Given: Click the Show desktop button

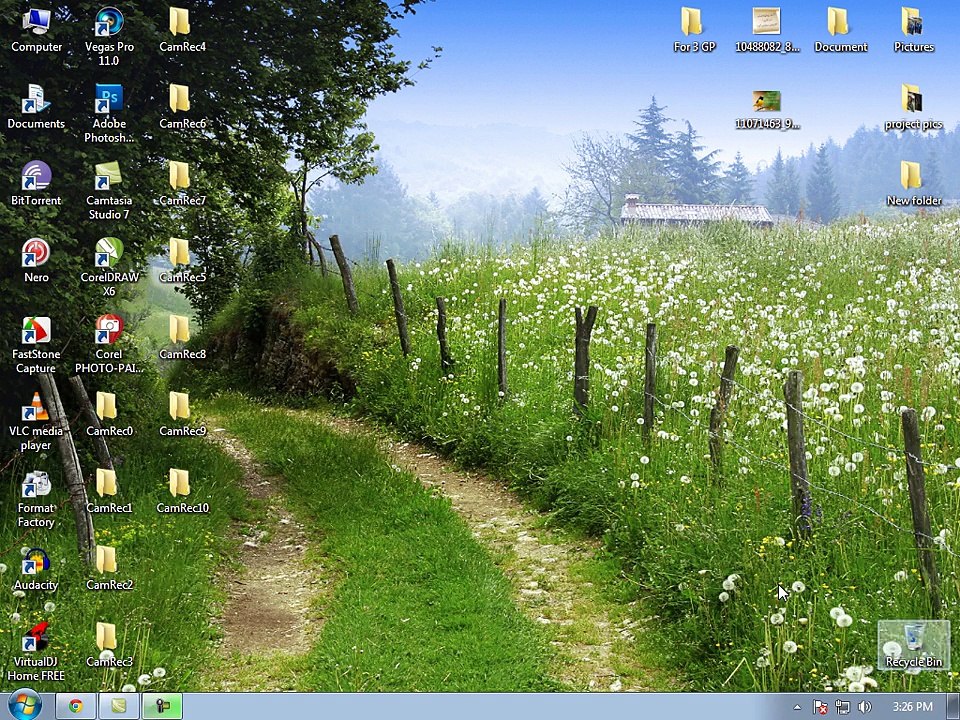Looking at the screenshot, I should coord(953,707).
